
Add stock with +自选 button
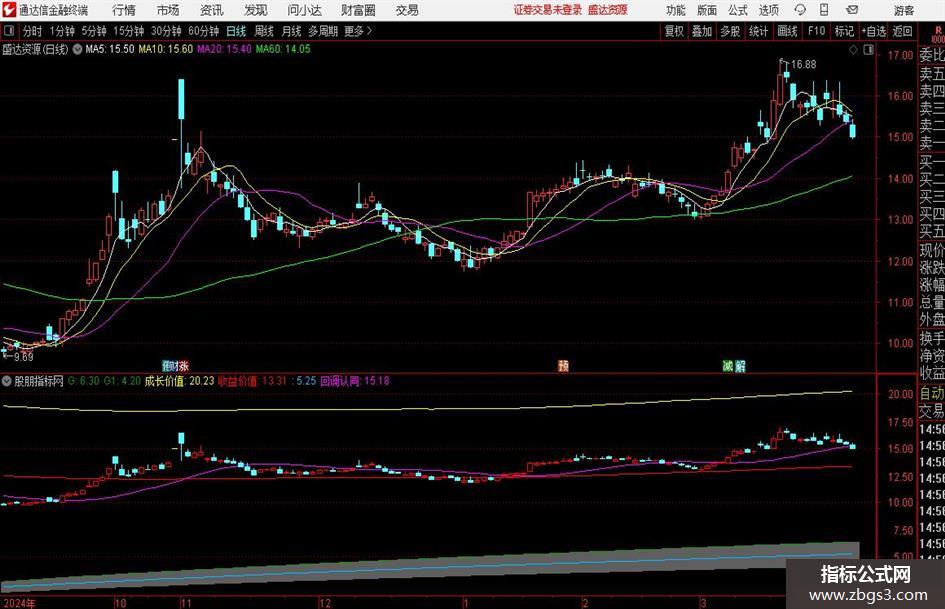click(873, 31)
